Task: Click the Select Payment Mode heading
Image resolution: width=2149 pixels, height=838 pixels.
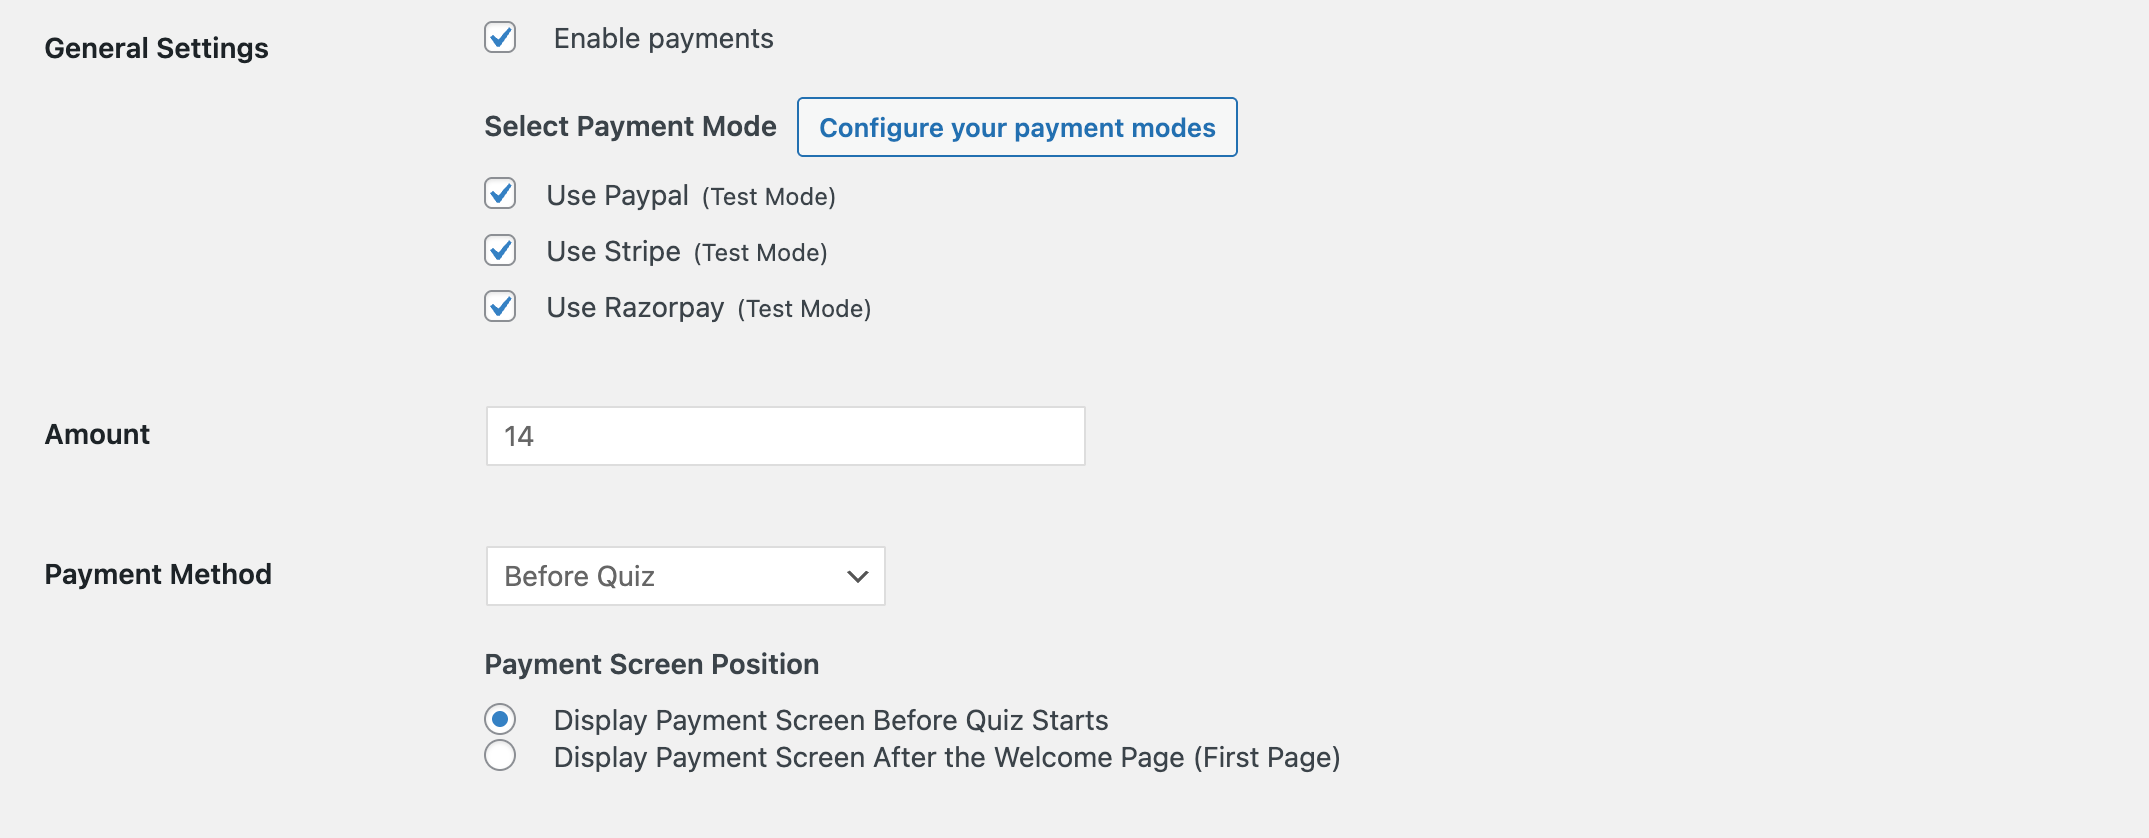Action: click(x=630, y=126)
